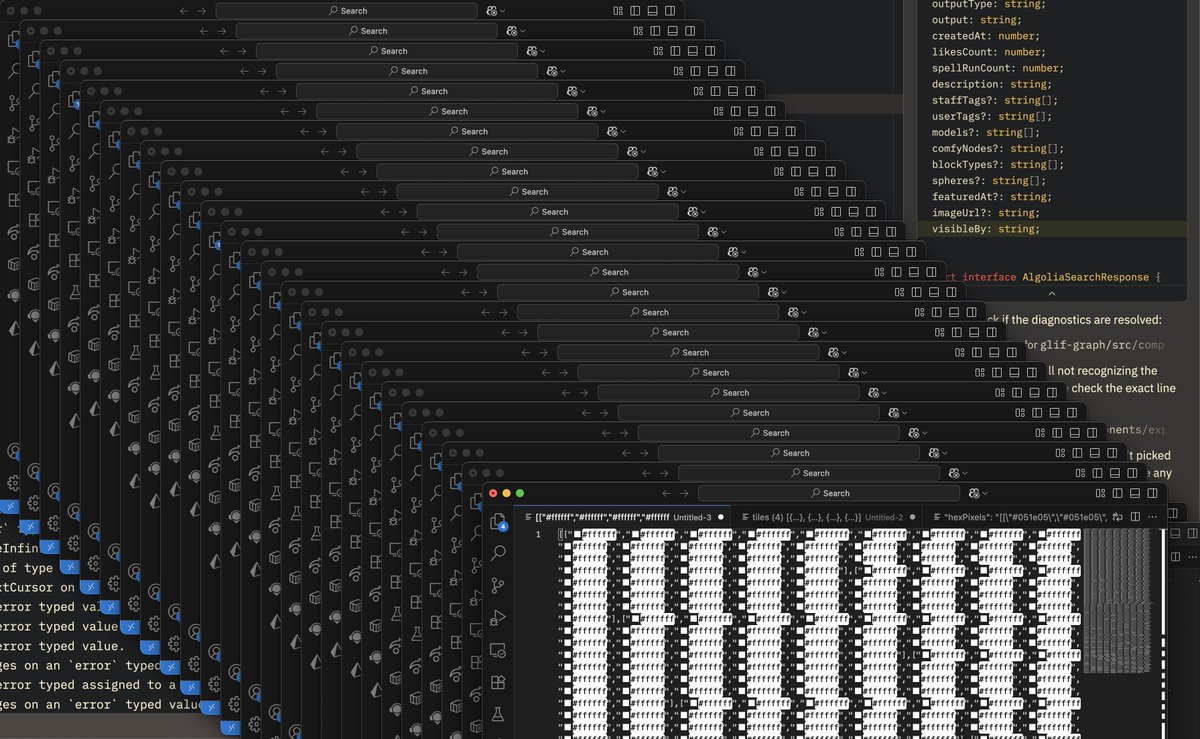Open Search view in the front window's activity bar

pos(498,553)
